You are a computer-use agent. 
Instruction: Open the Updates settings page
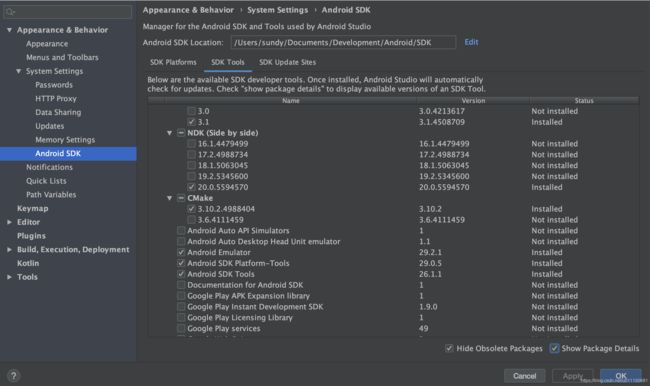pyautogui.click(x=49, y=126)
